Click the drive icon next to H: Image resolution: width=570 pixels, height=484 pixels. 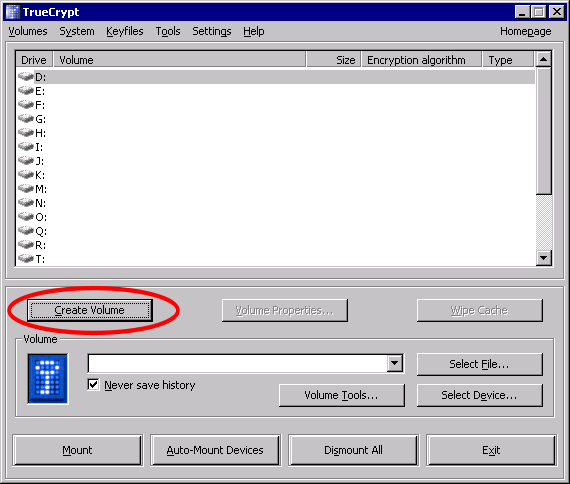pos(26,133)
